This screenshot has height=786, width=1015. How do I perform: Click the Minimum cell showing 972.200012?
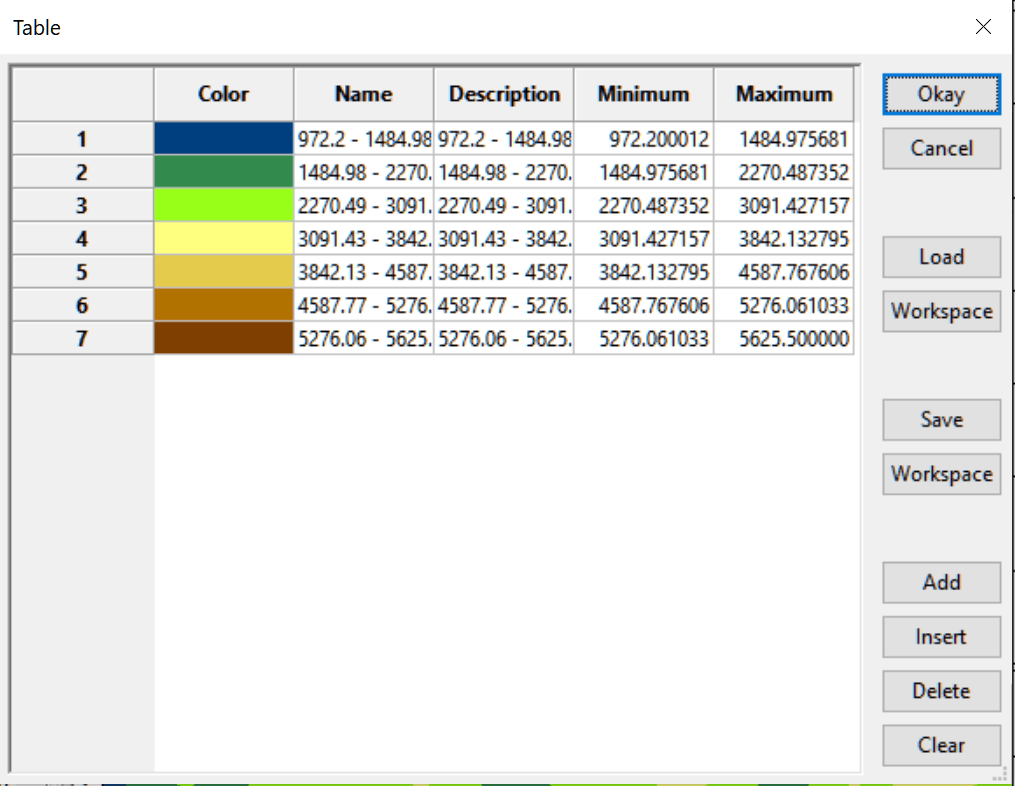point(643,139)
